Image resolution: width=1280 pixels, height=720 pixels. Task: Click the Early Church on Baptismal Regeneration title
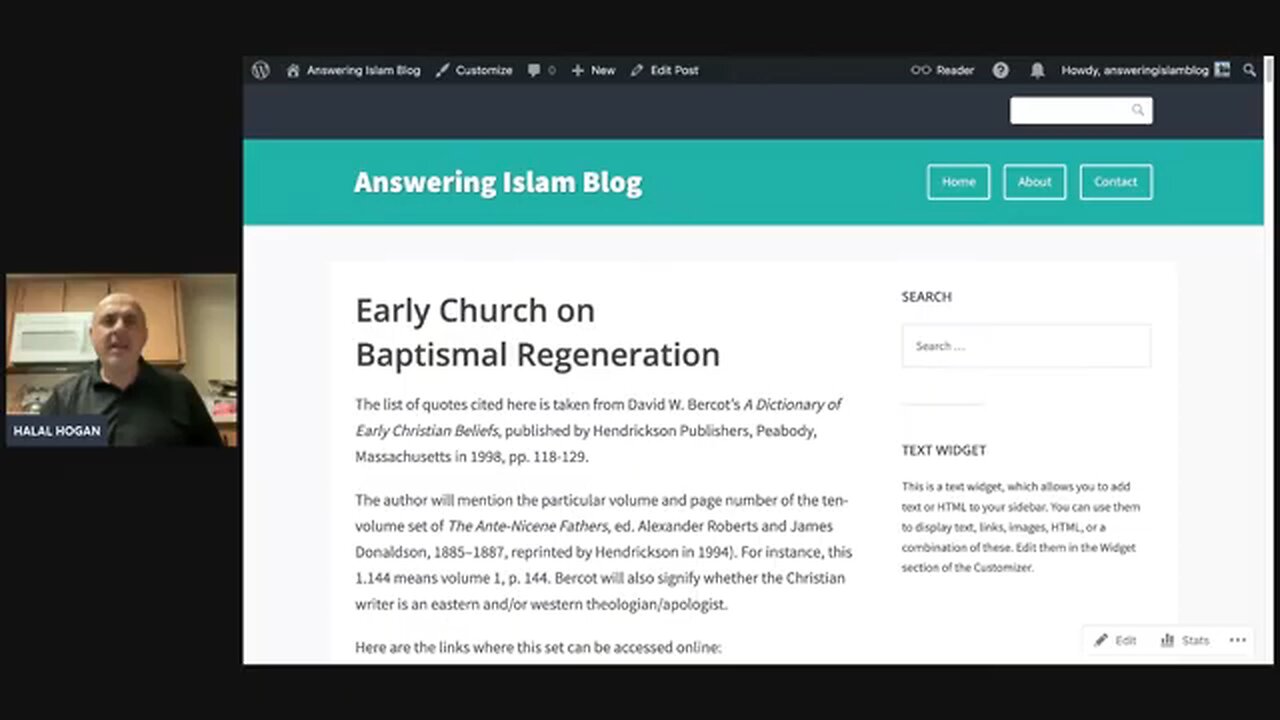(x=537, y=332)
